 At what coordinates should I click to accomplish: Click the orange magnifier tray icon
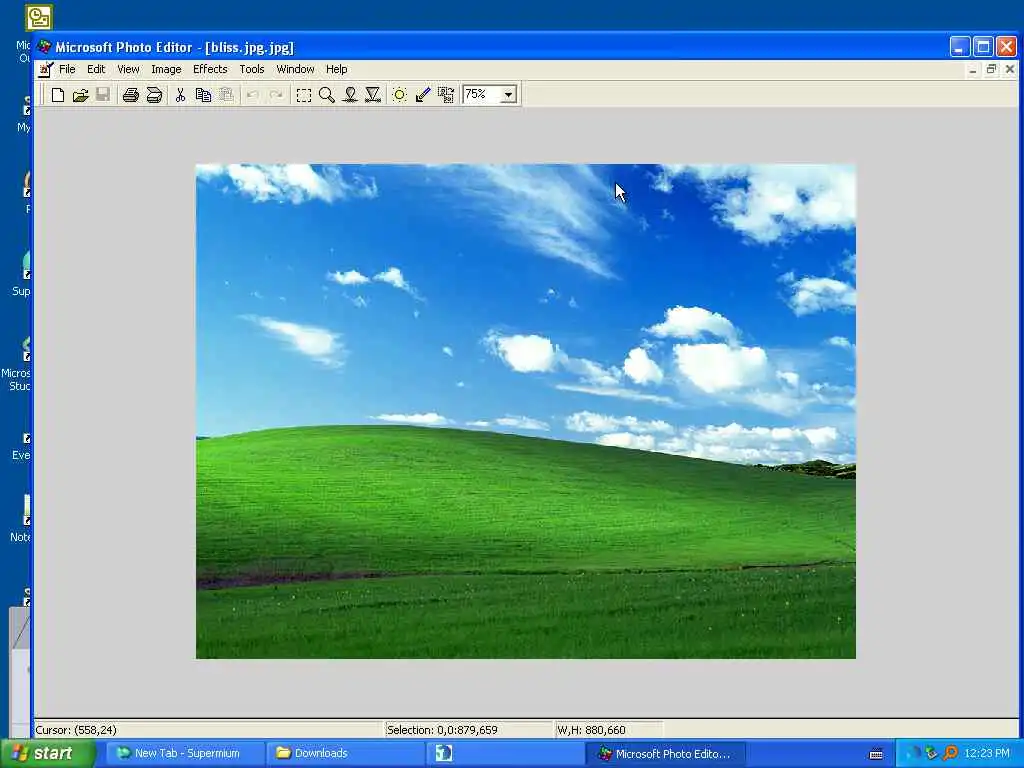[951, 753]
